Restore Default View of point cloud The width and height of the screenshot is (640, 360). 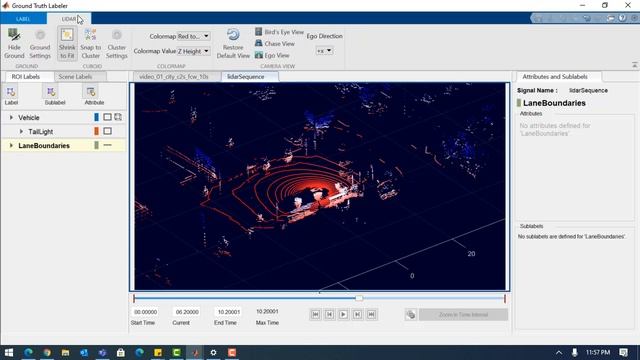tap(233, 43)
